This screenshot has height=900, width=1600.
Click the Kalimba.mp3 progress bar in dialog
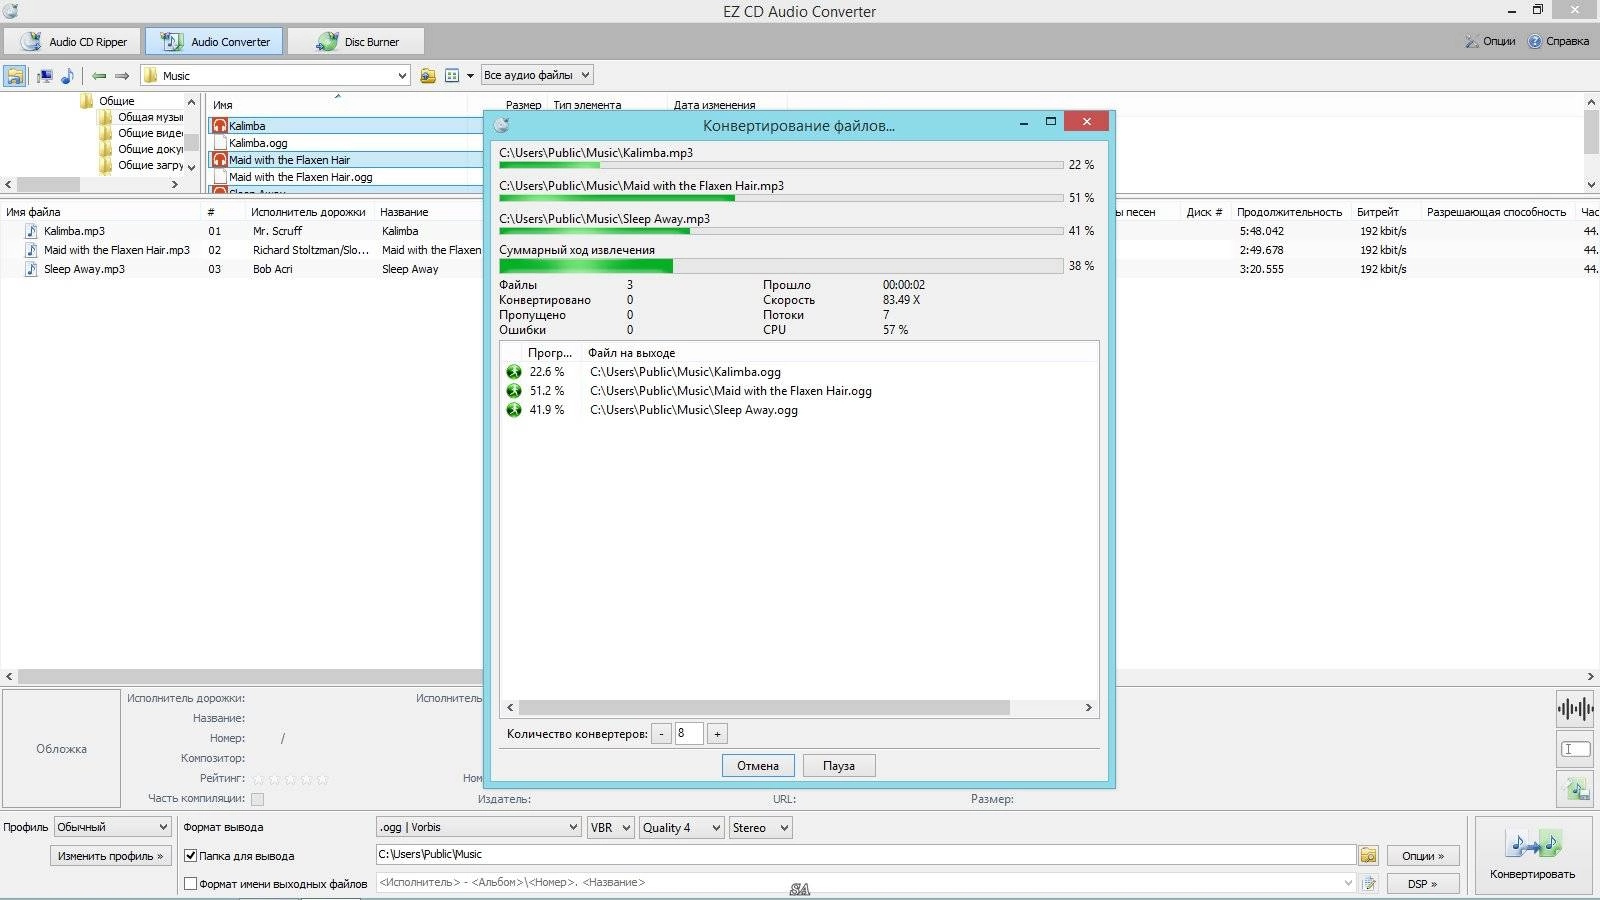click(x=781, y=165)
